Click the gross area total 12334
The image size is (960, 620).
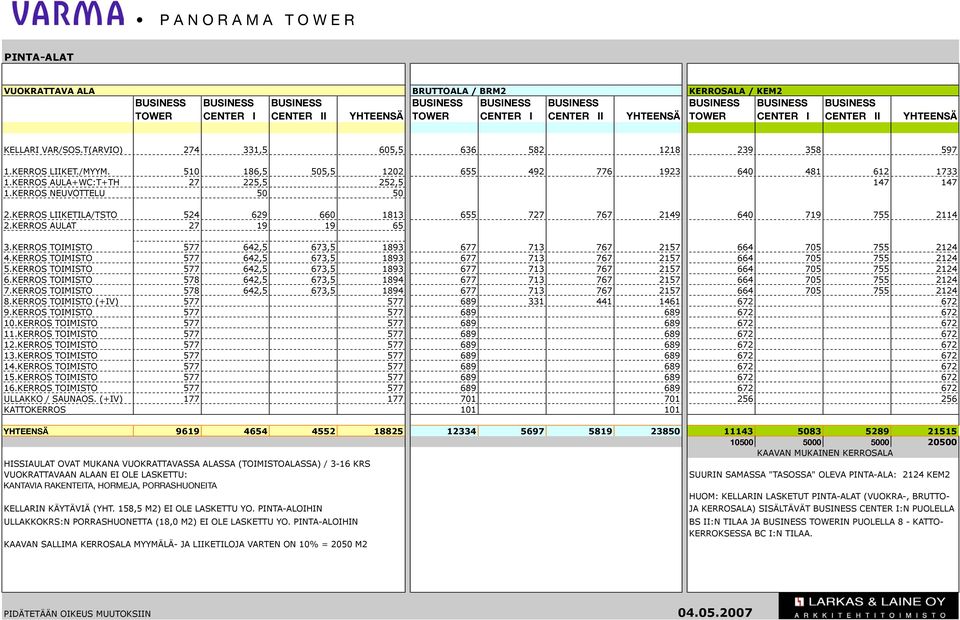(x=462, y=431)
